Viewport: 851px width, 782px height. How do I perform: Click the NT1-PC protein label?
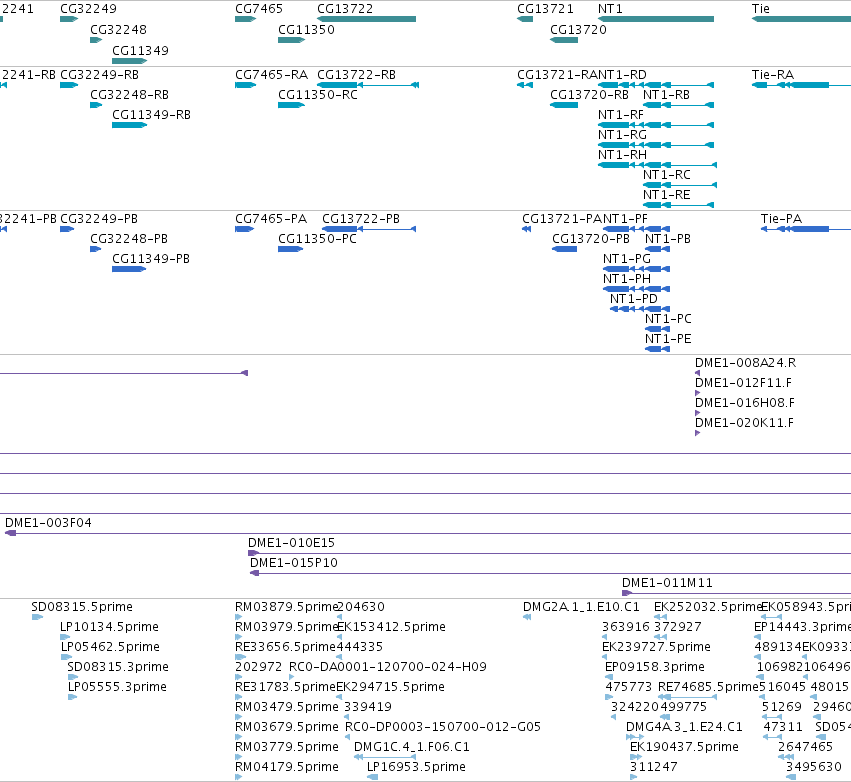[668, 320]
